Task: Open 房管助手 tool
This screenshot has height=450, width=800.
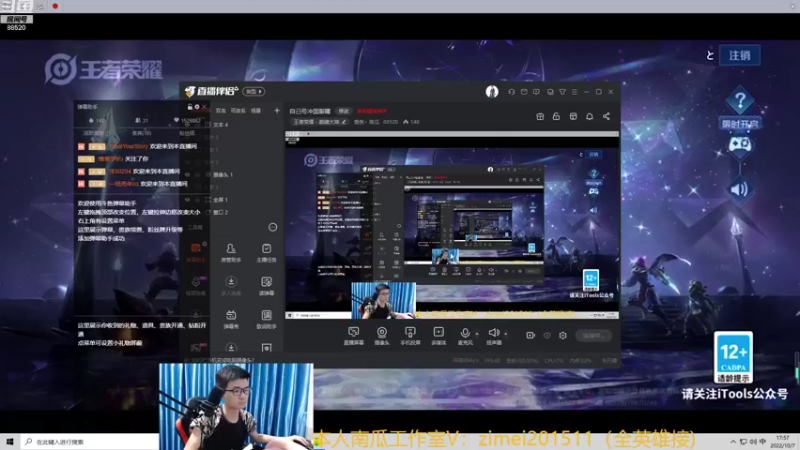Action: [231, 253]
